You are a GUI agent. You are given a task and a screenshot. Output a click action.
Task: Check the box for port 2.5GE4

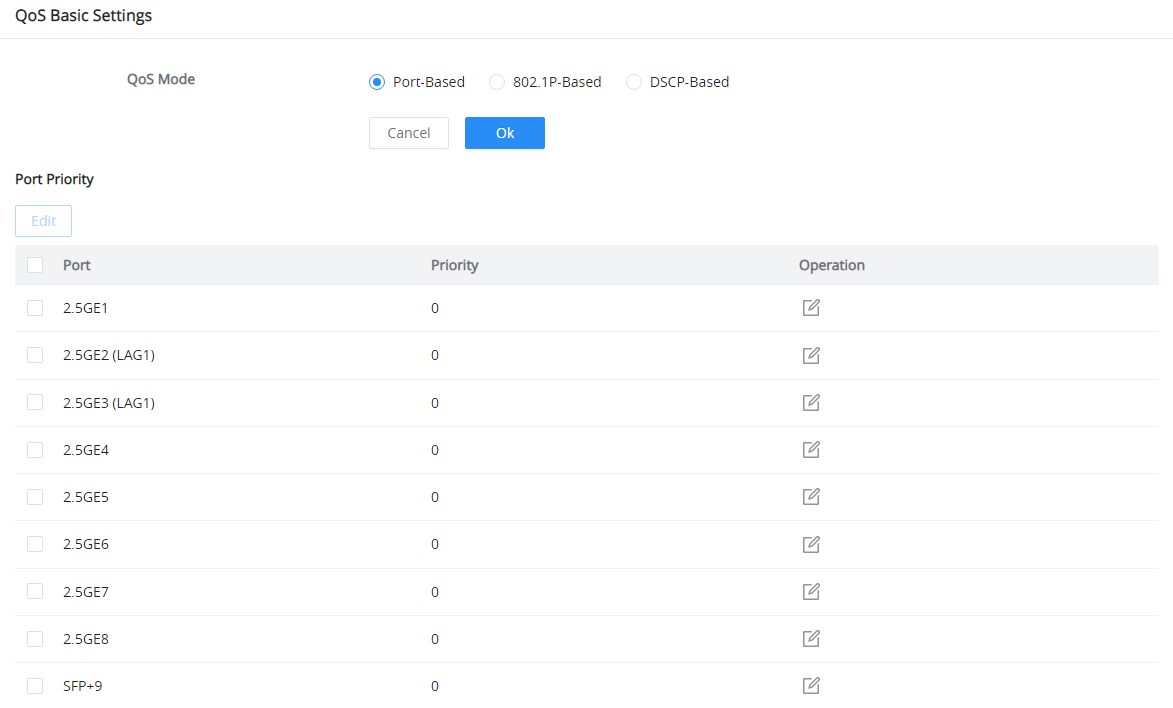click(35, 450)
